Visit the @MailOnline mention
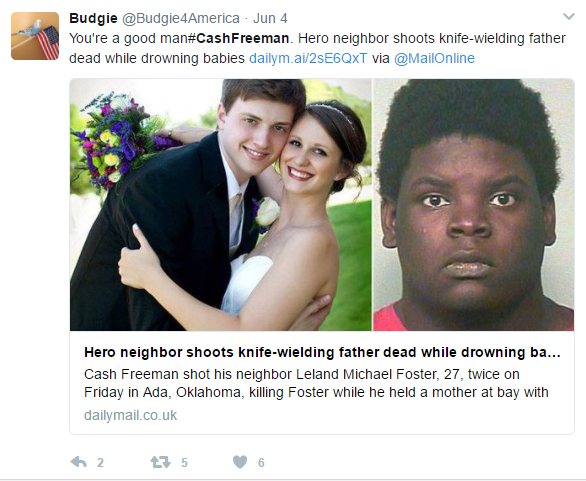This screenshot has height=481, width=586. click(434, 58)
